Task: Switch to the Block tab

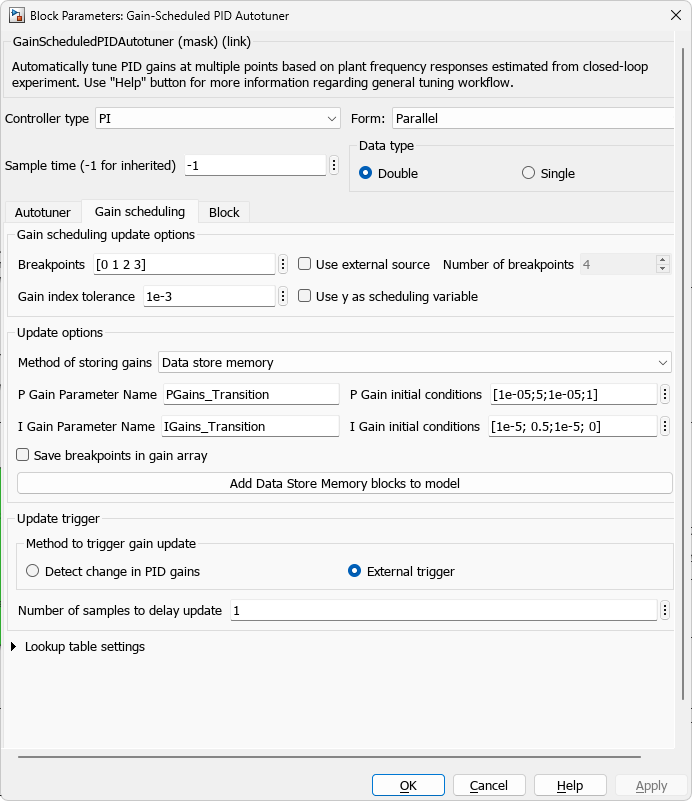Action: tap(224, 212)
